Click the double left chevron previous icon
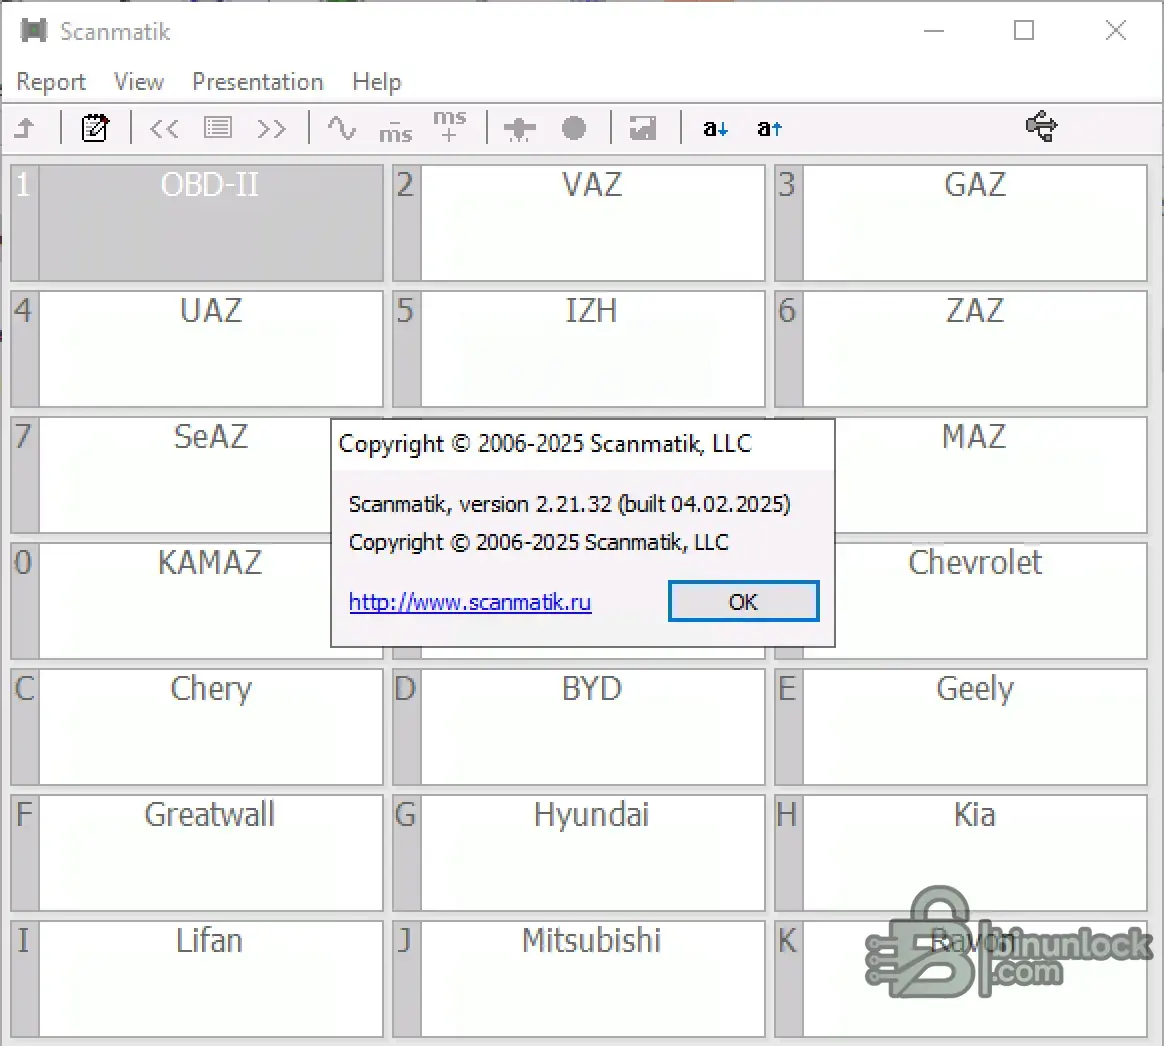This screenshot has width=1164, height=1046. pyautogui.click(x=164, y=128)
